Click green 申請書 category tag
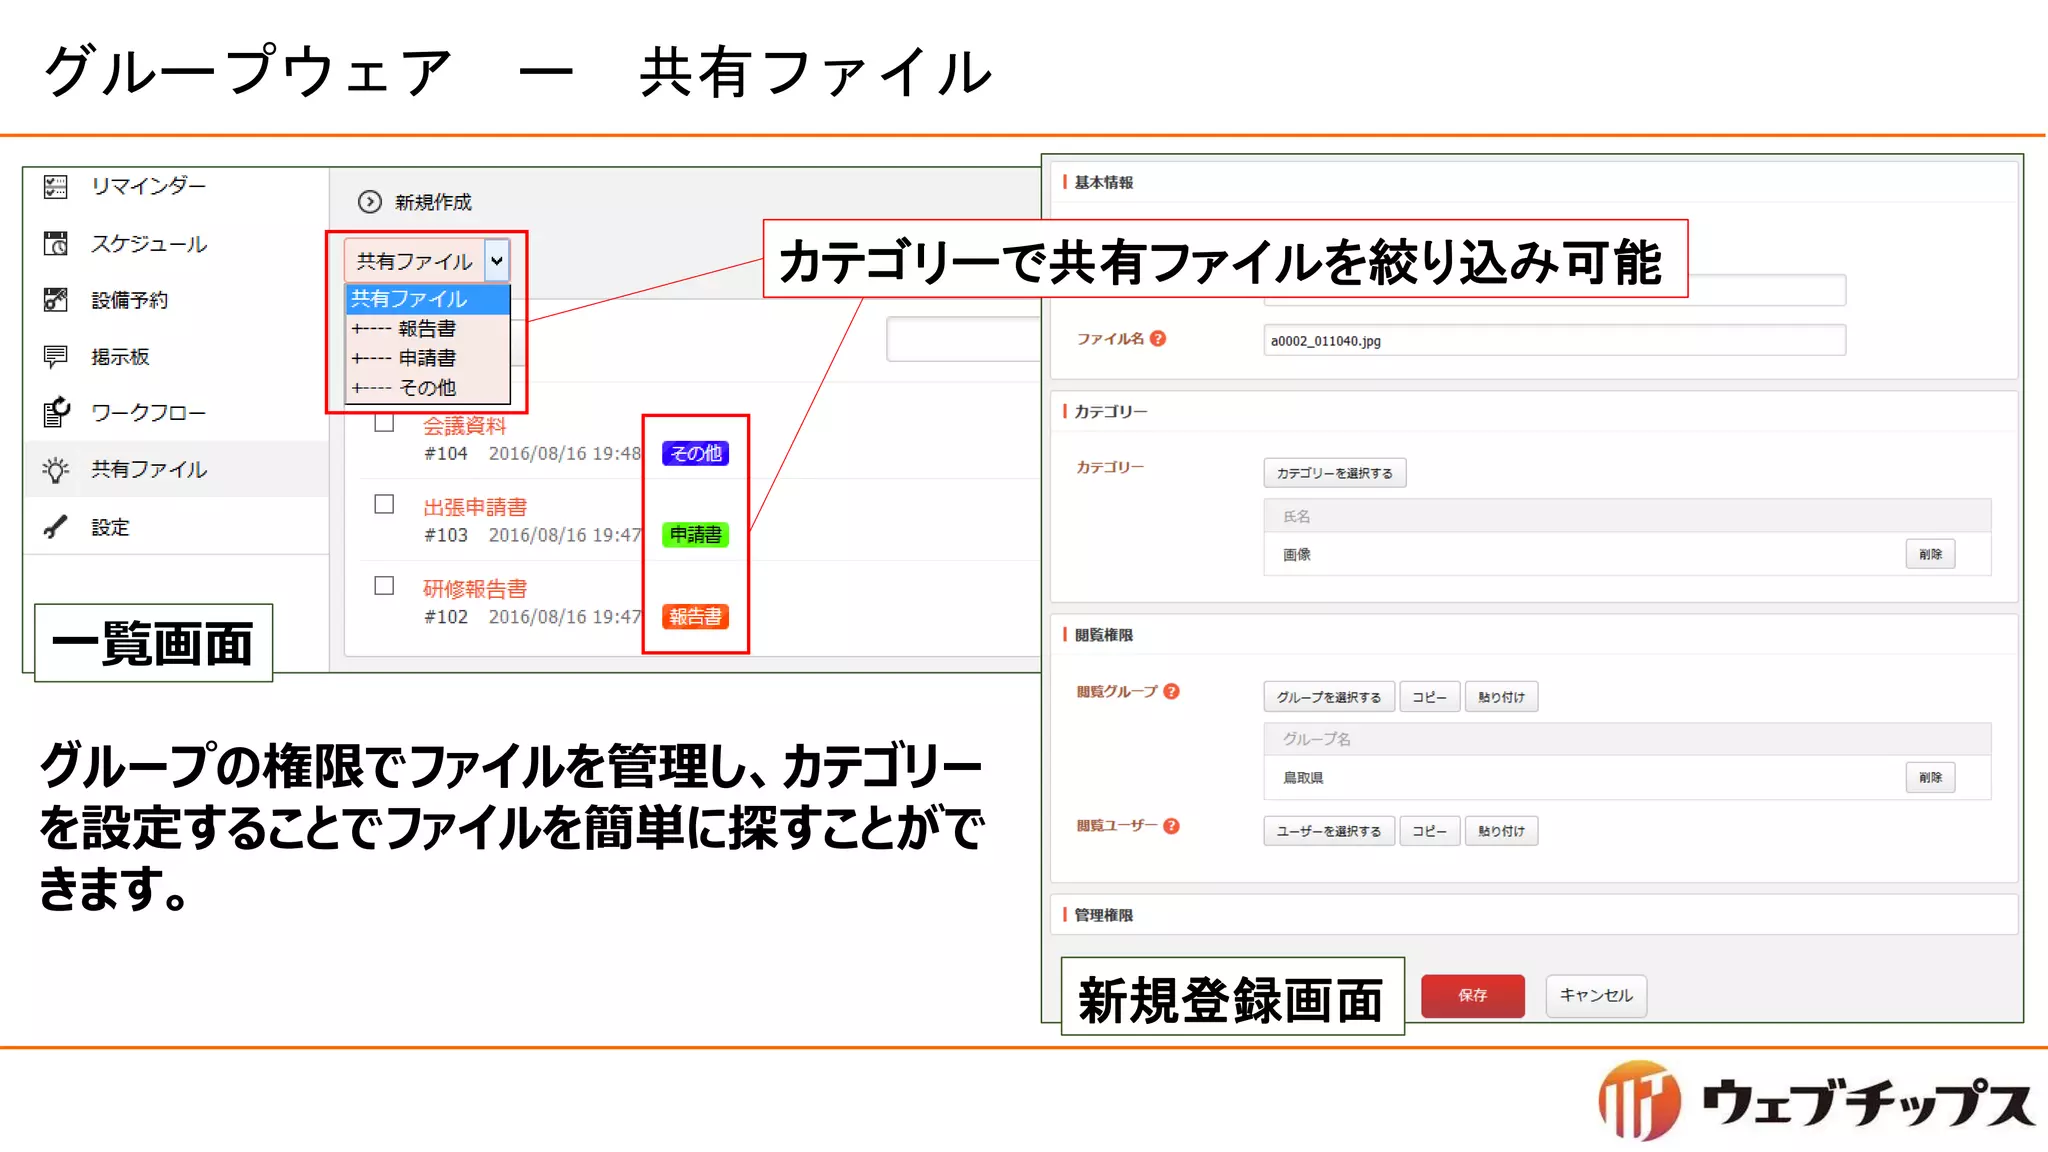2048x1152 pixels. (x=695, y=535)
